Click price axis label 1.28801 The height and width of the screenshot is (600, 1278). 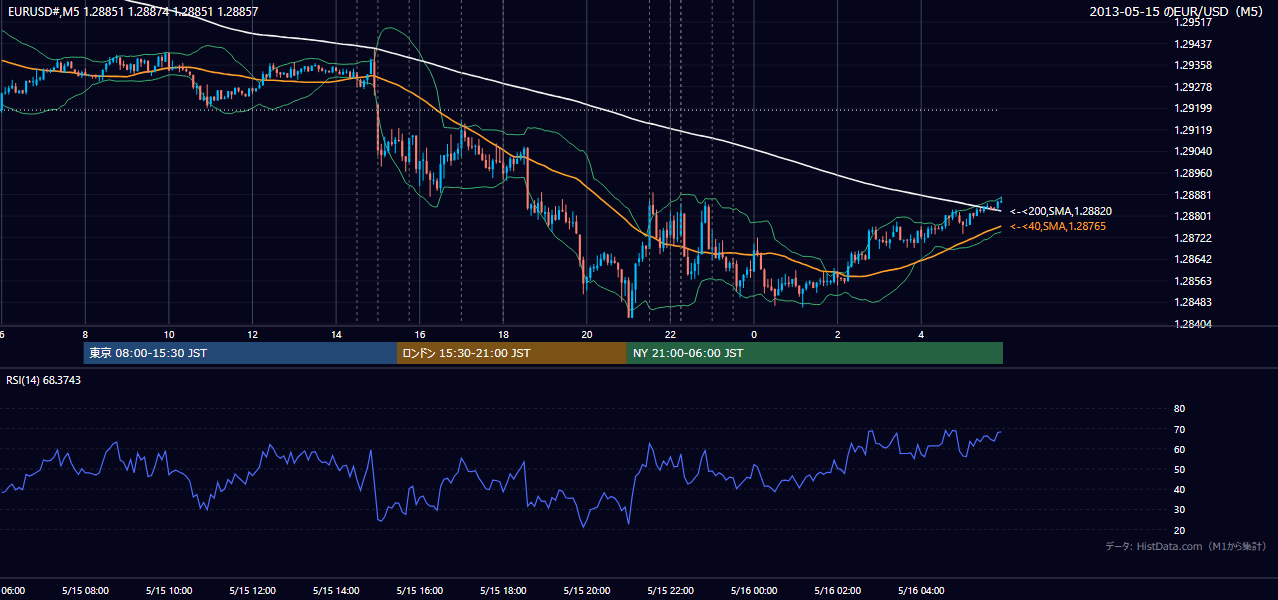pos(1193,216)
